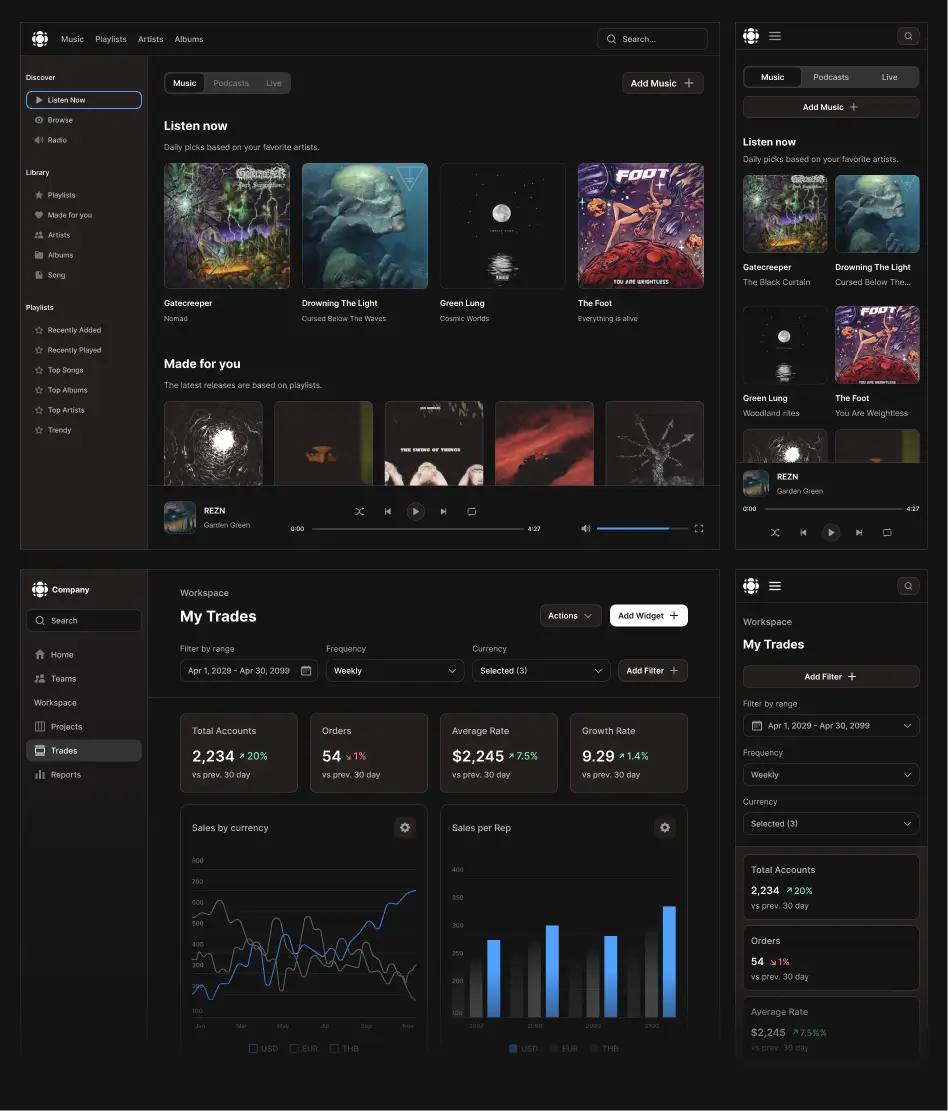Click desktop music Search field

(x=653, y=39)
